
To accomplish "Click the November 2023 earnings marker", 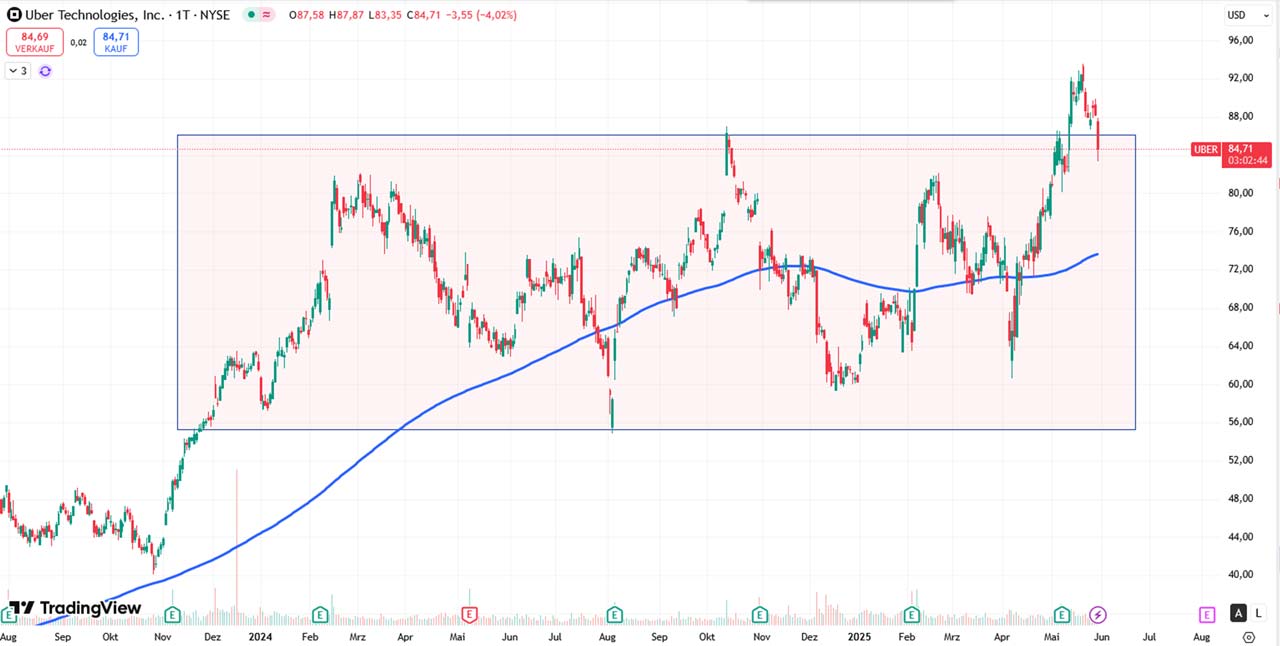I will pyautogui.click(x=173, y=614).
